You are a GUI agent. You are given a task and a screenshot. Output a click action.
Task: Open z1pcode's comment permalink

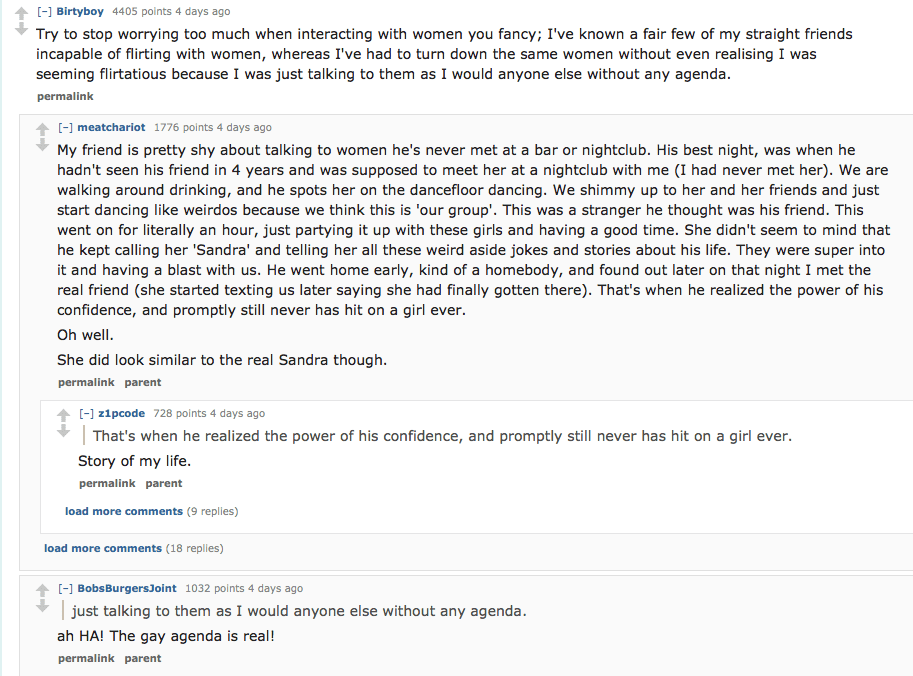(x=107, y=484)
